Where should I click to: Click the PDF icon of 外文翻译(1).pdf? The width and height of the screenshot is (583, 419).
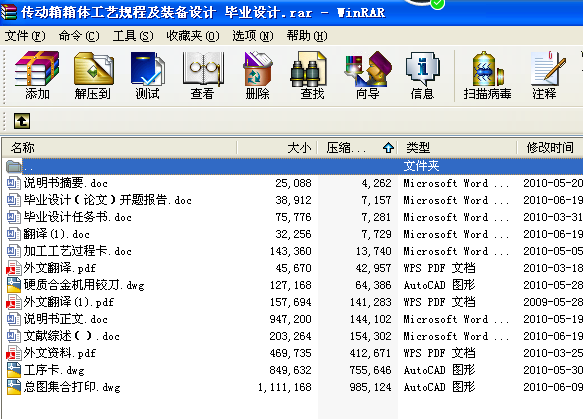coord(13,302)
